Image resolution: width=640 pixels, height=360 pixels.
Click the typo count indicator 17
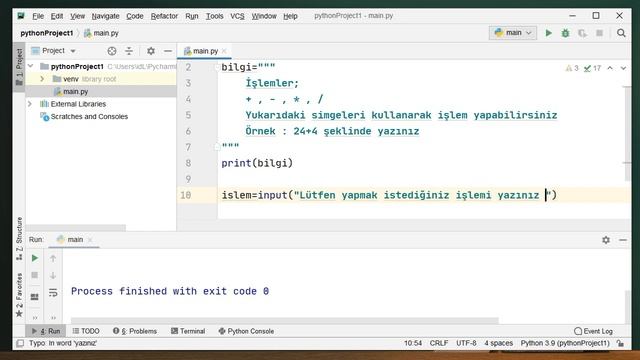point(592,68)
